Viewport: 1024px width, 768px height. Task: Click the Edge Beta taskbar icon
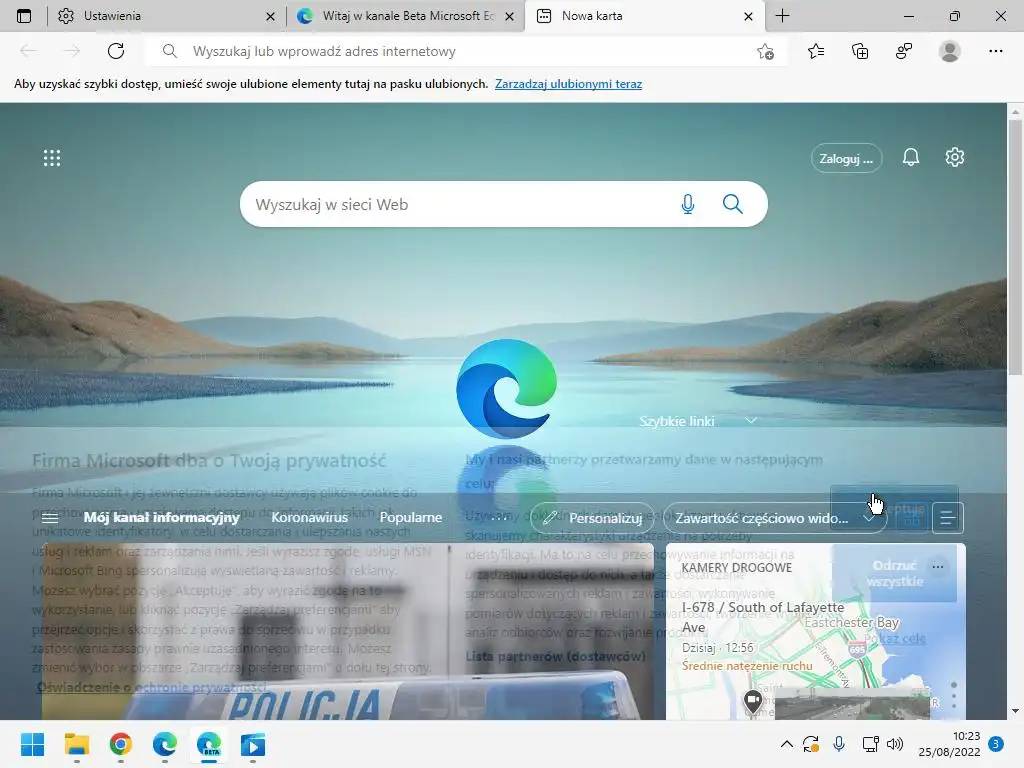click(209, 744)
